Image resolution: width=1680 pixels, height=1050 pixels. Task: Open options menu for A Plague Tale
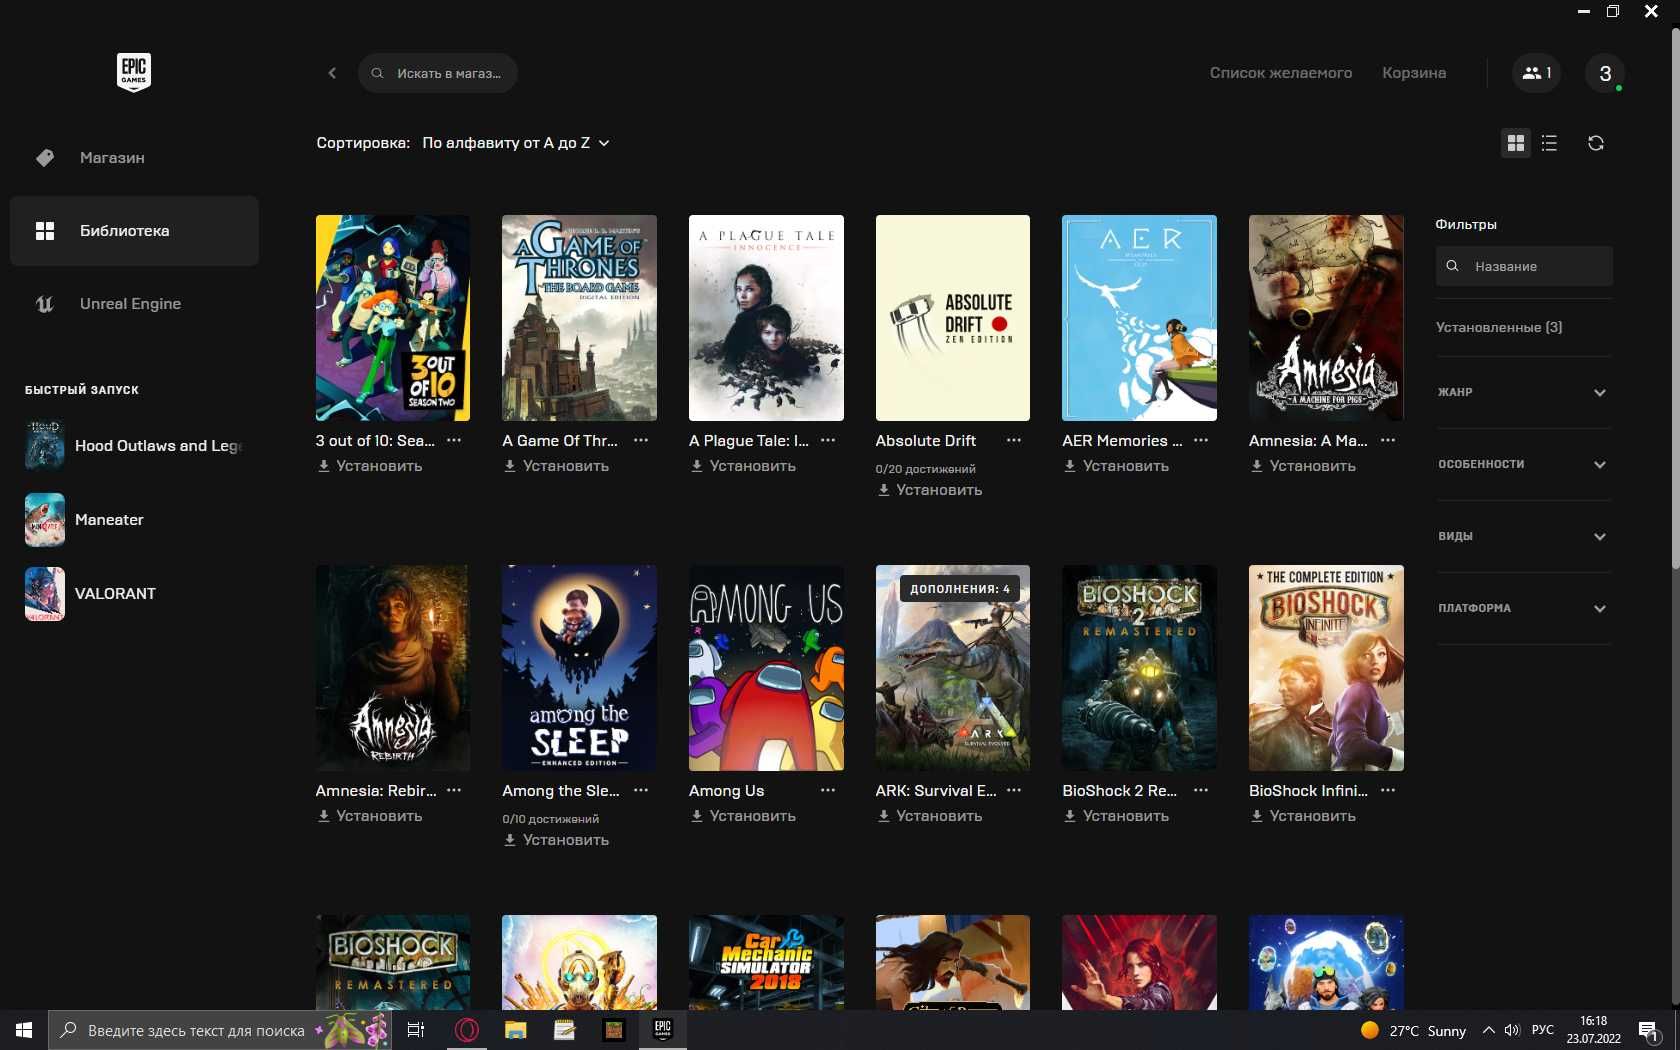828,440
